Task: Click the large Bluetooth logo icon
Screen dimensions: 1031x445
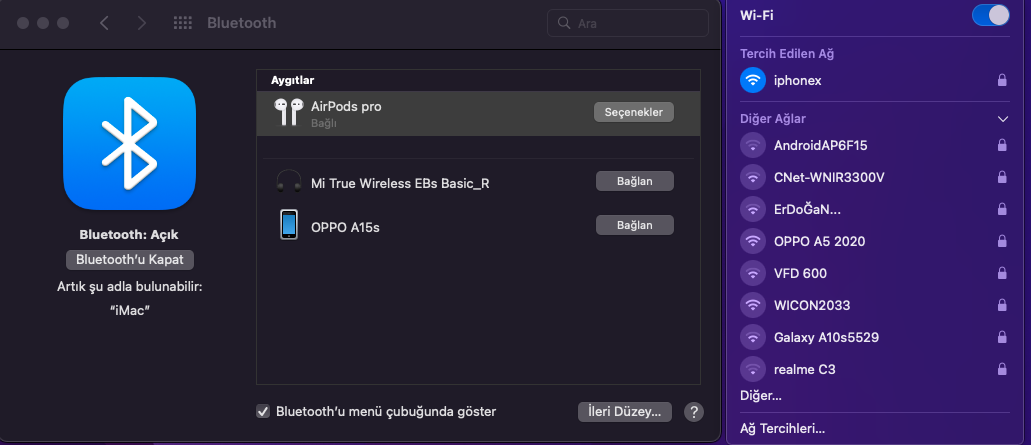Action: coord(130,143)
